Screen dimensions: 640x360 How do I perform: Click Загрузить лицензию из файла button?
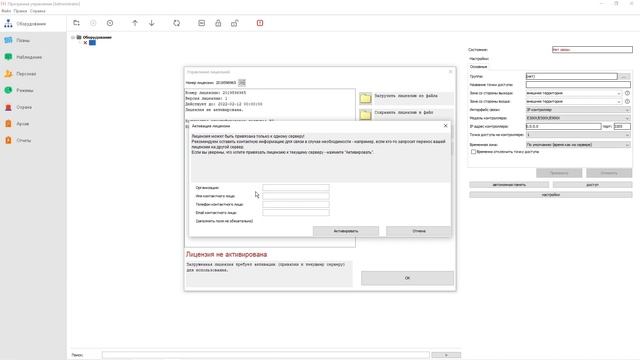click(407, 98)
